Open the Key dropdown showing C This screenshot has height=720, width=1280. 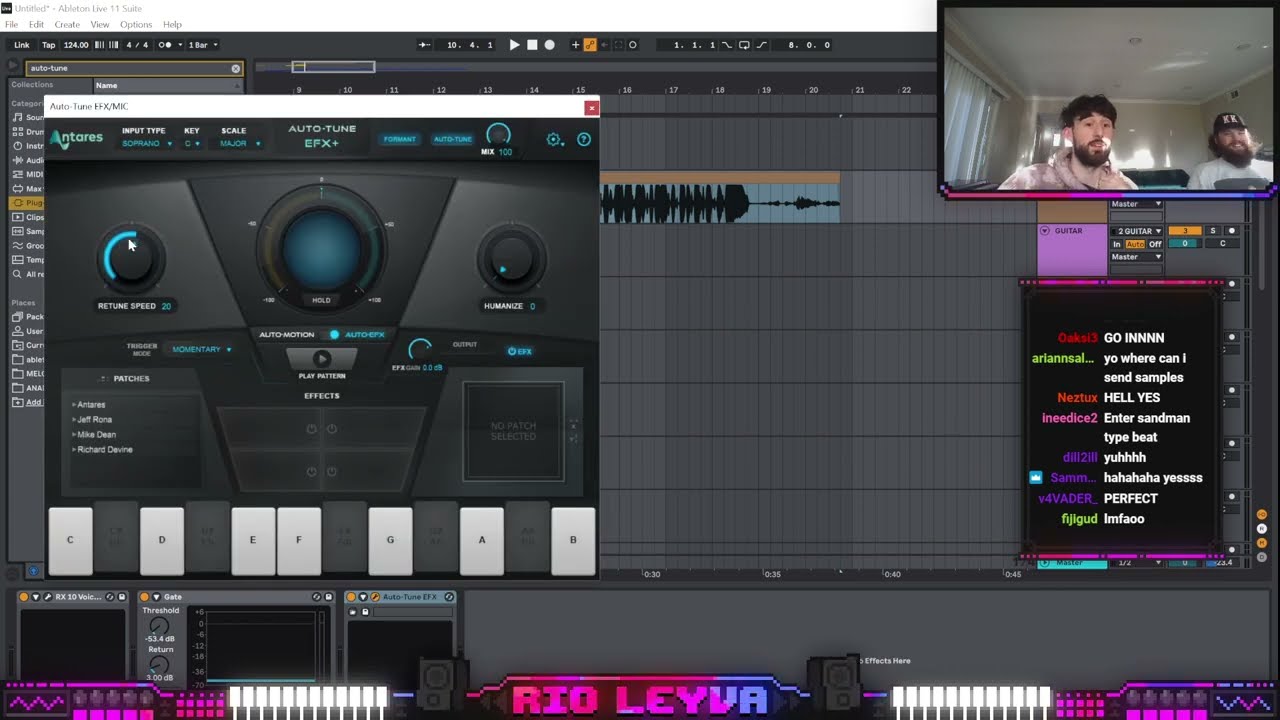pos(192,144)
